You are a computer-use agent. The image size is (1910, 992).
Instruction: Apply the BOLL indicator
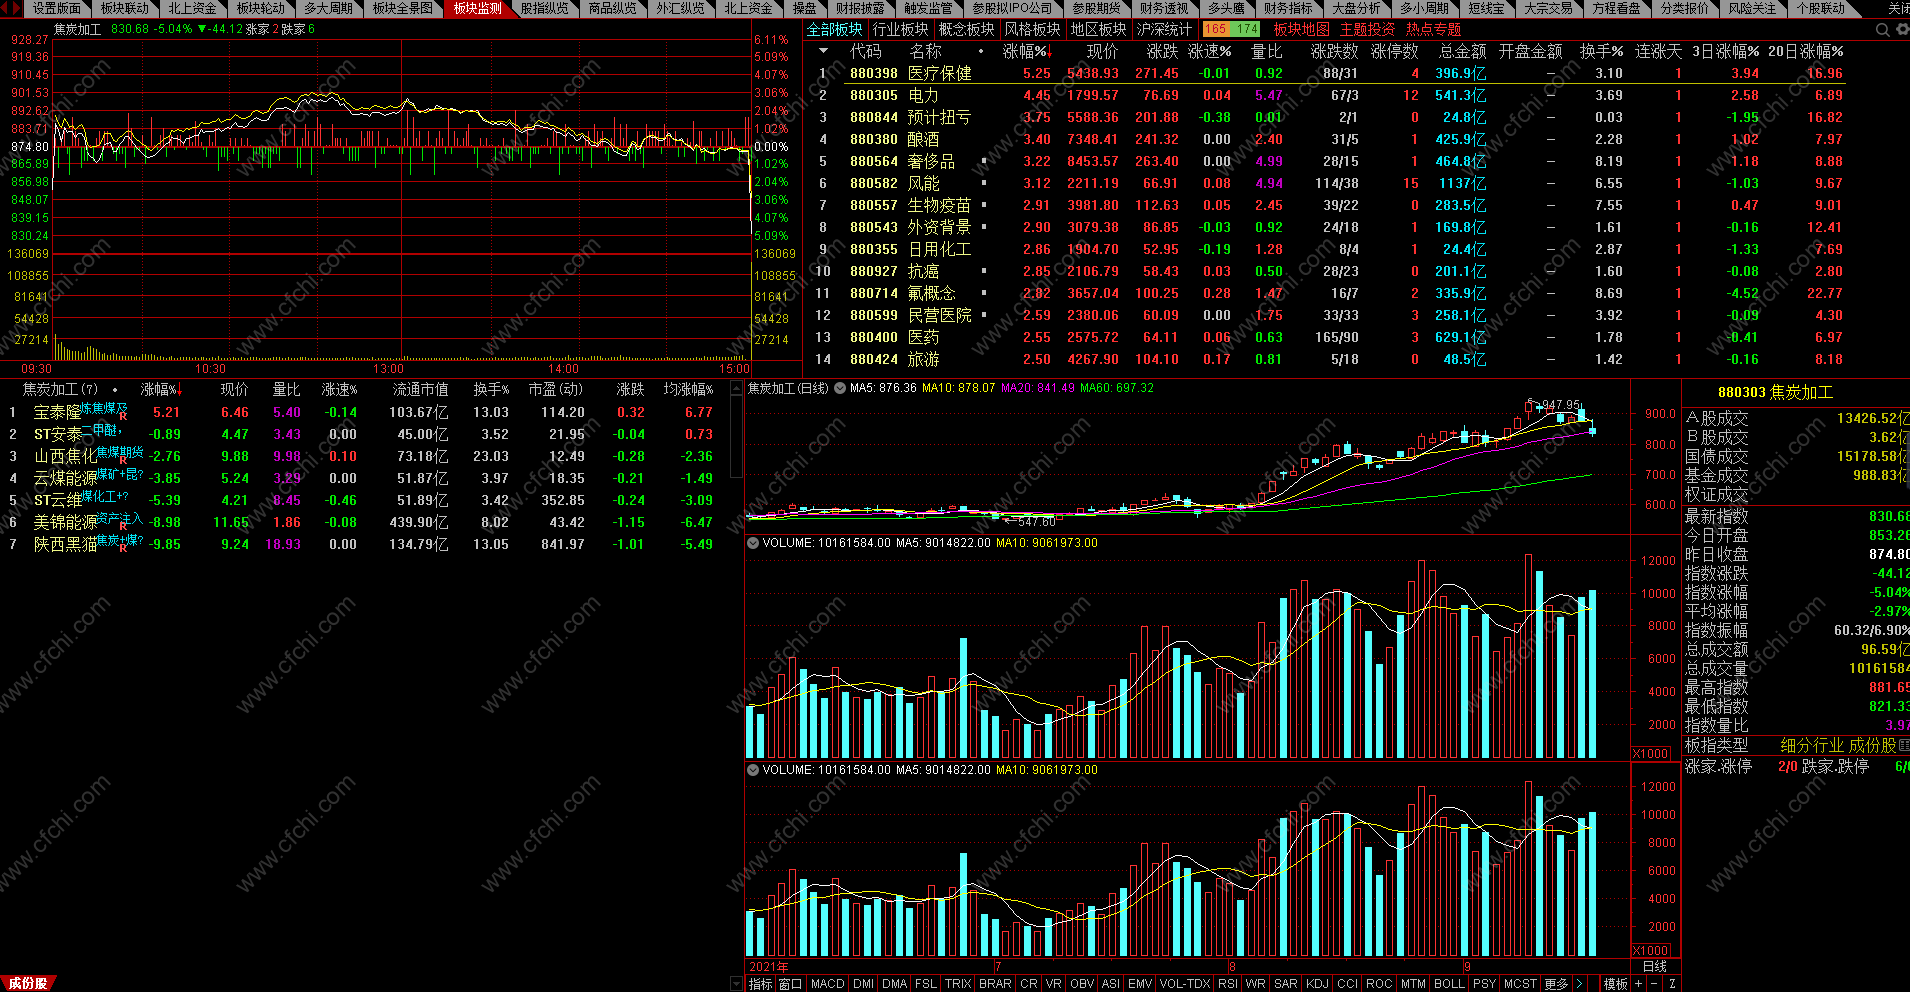pos(1449,984)
